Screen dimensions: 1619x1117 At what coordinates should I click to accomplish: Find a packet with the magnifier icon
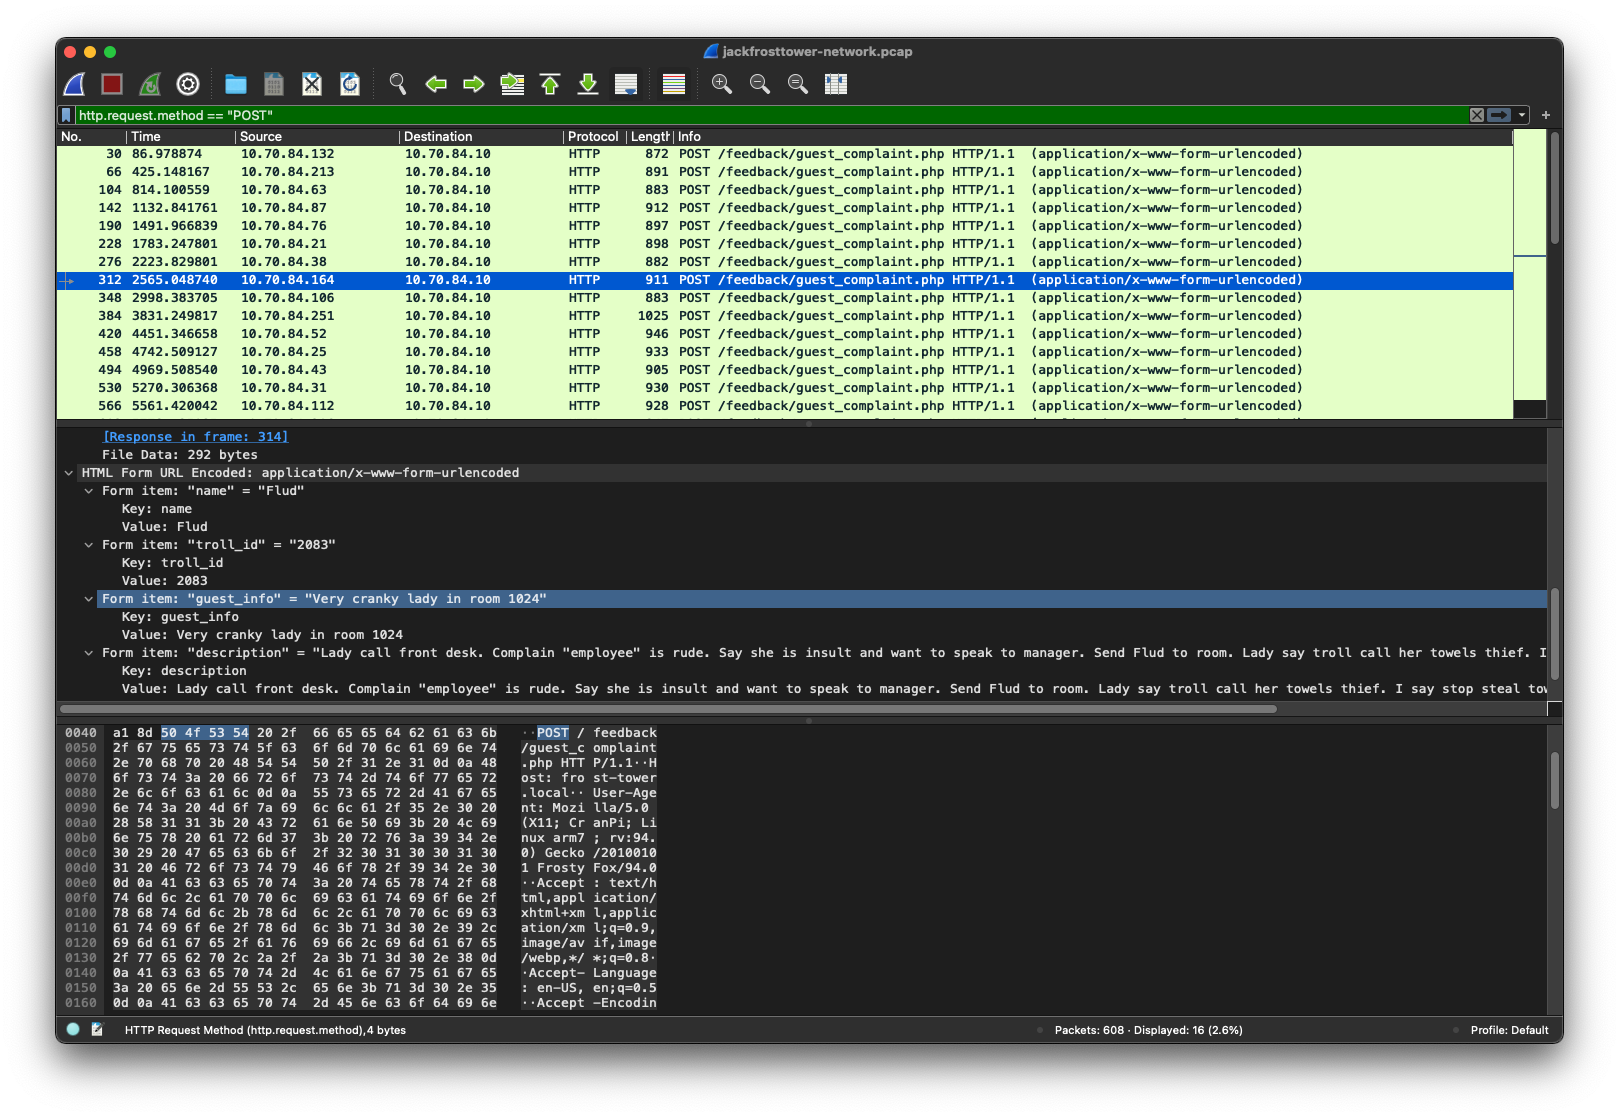coord(398,85)
